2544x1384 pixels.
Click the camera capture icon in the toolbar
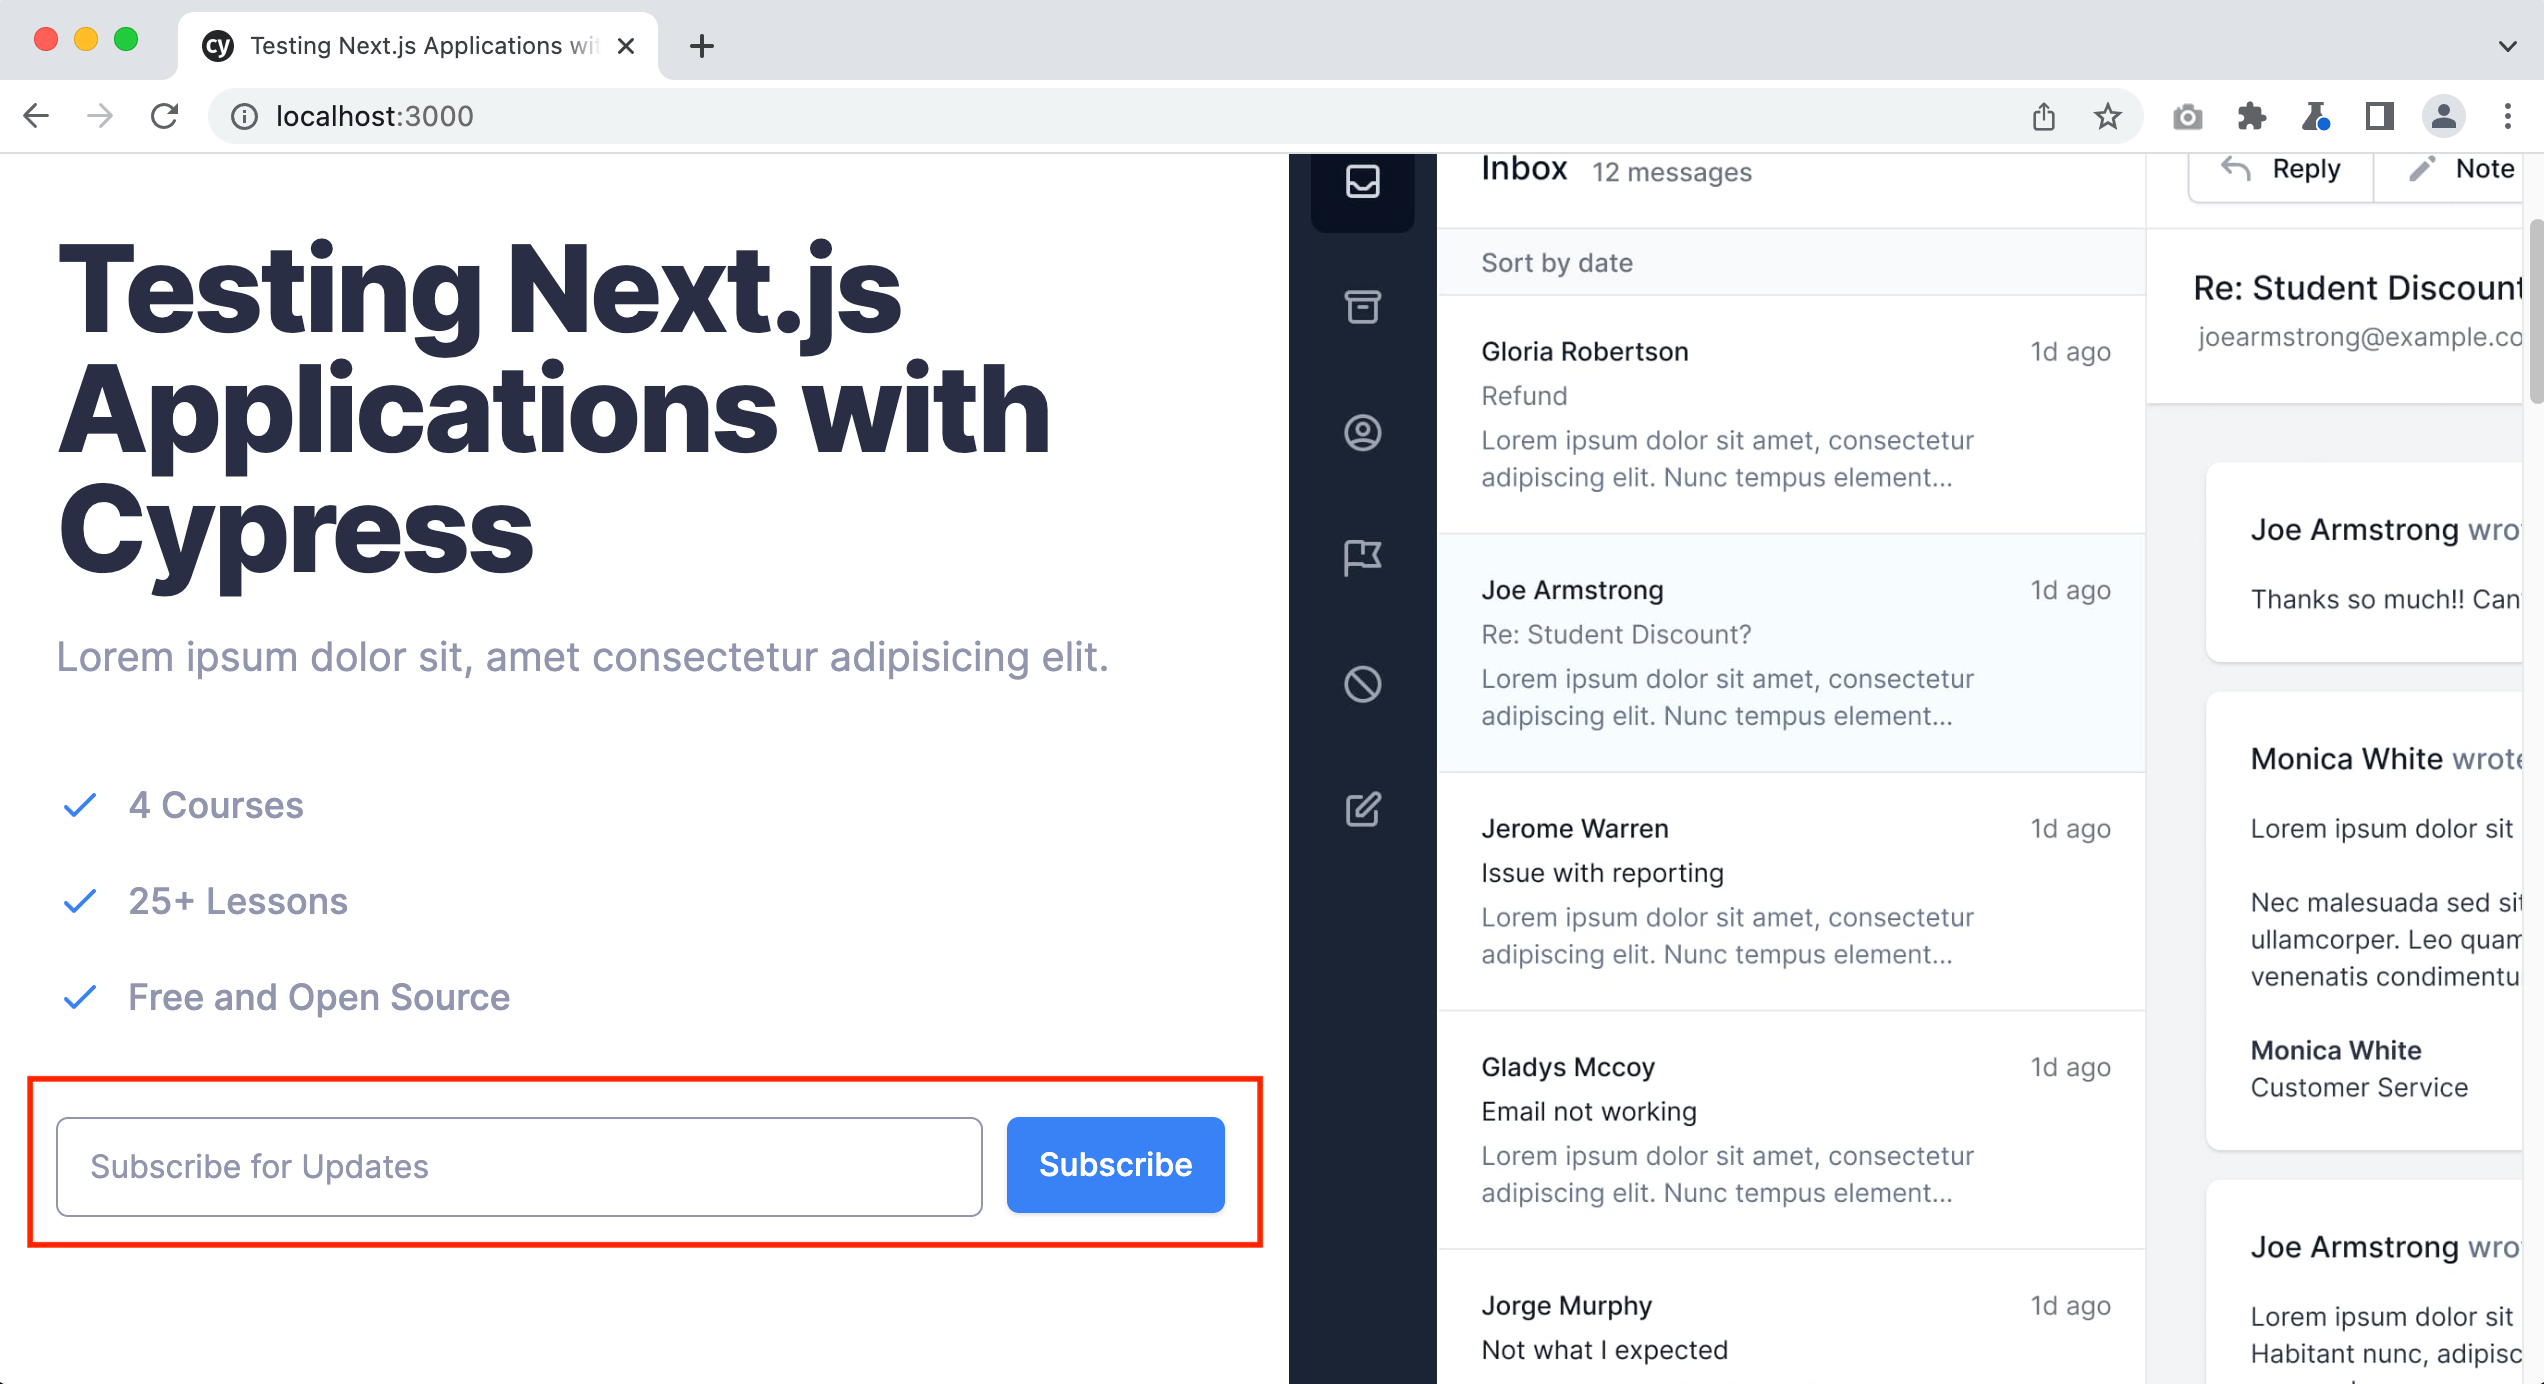[x=2187, y=116]
